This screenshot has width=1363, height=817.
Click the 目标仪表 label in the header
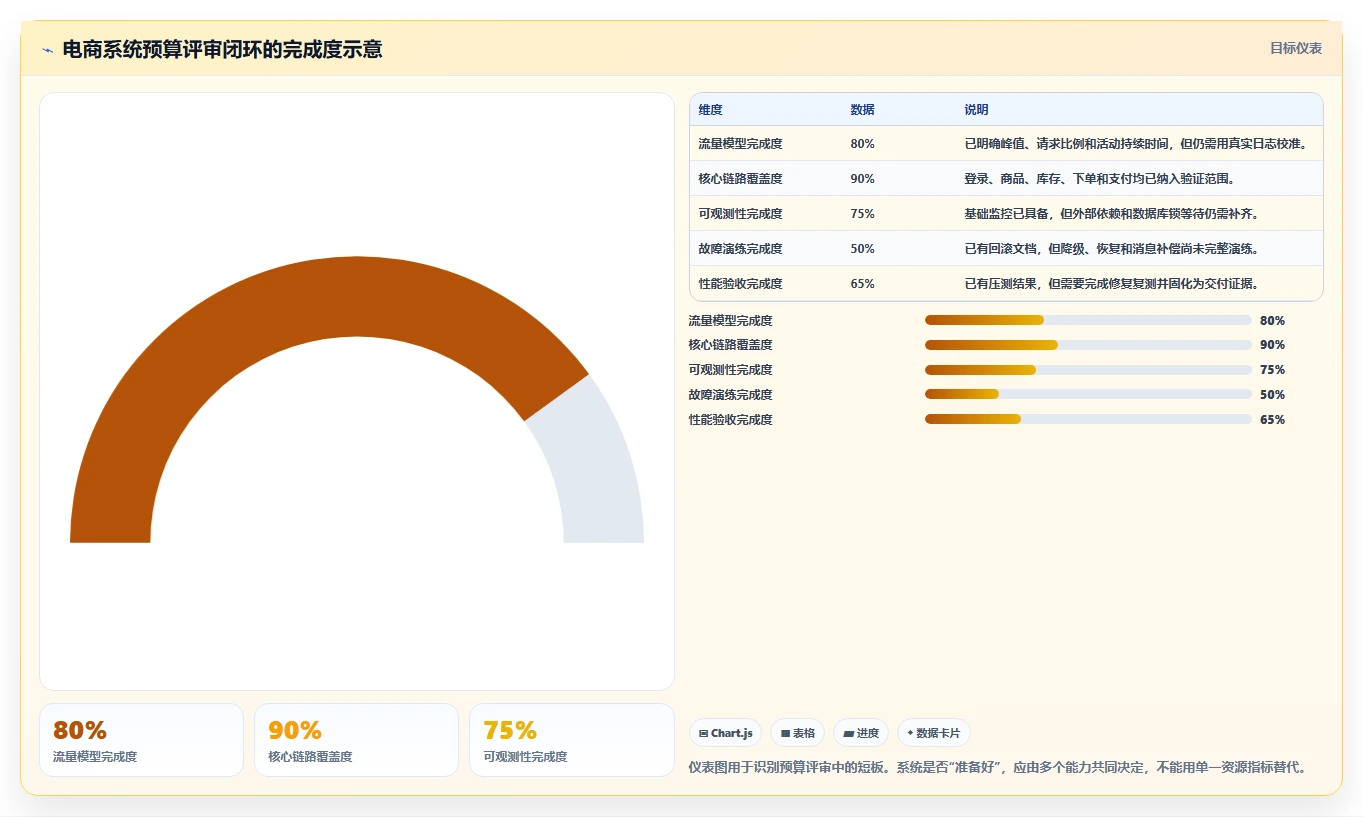[1296, 48]
